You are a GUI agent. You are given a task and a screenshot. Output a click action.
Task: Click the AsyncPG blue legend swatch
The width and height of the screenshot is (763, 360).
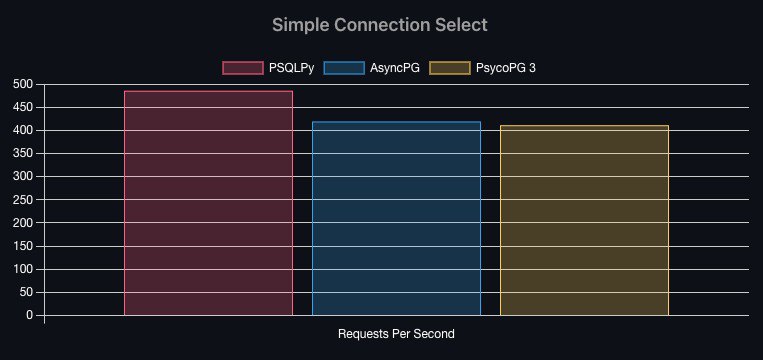point(344,68)
